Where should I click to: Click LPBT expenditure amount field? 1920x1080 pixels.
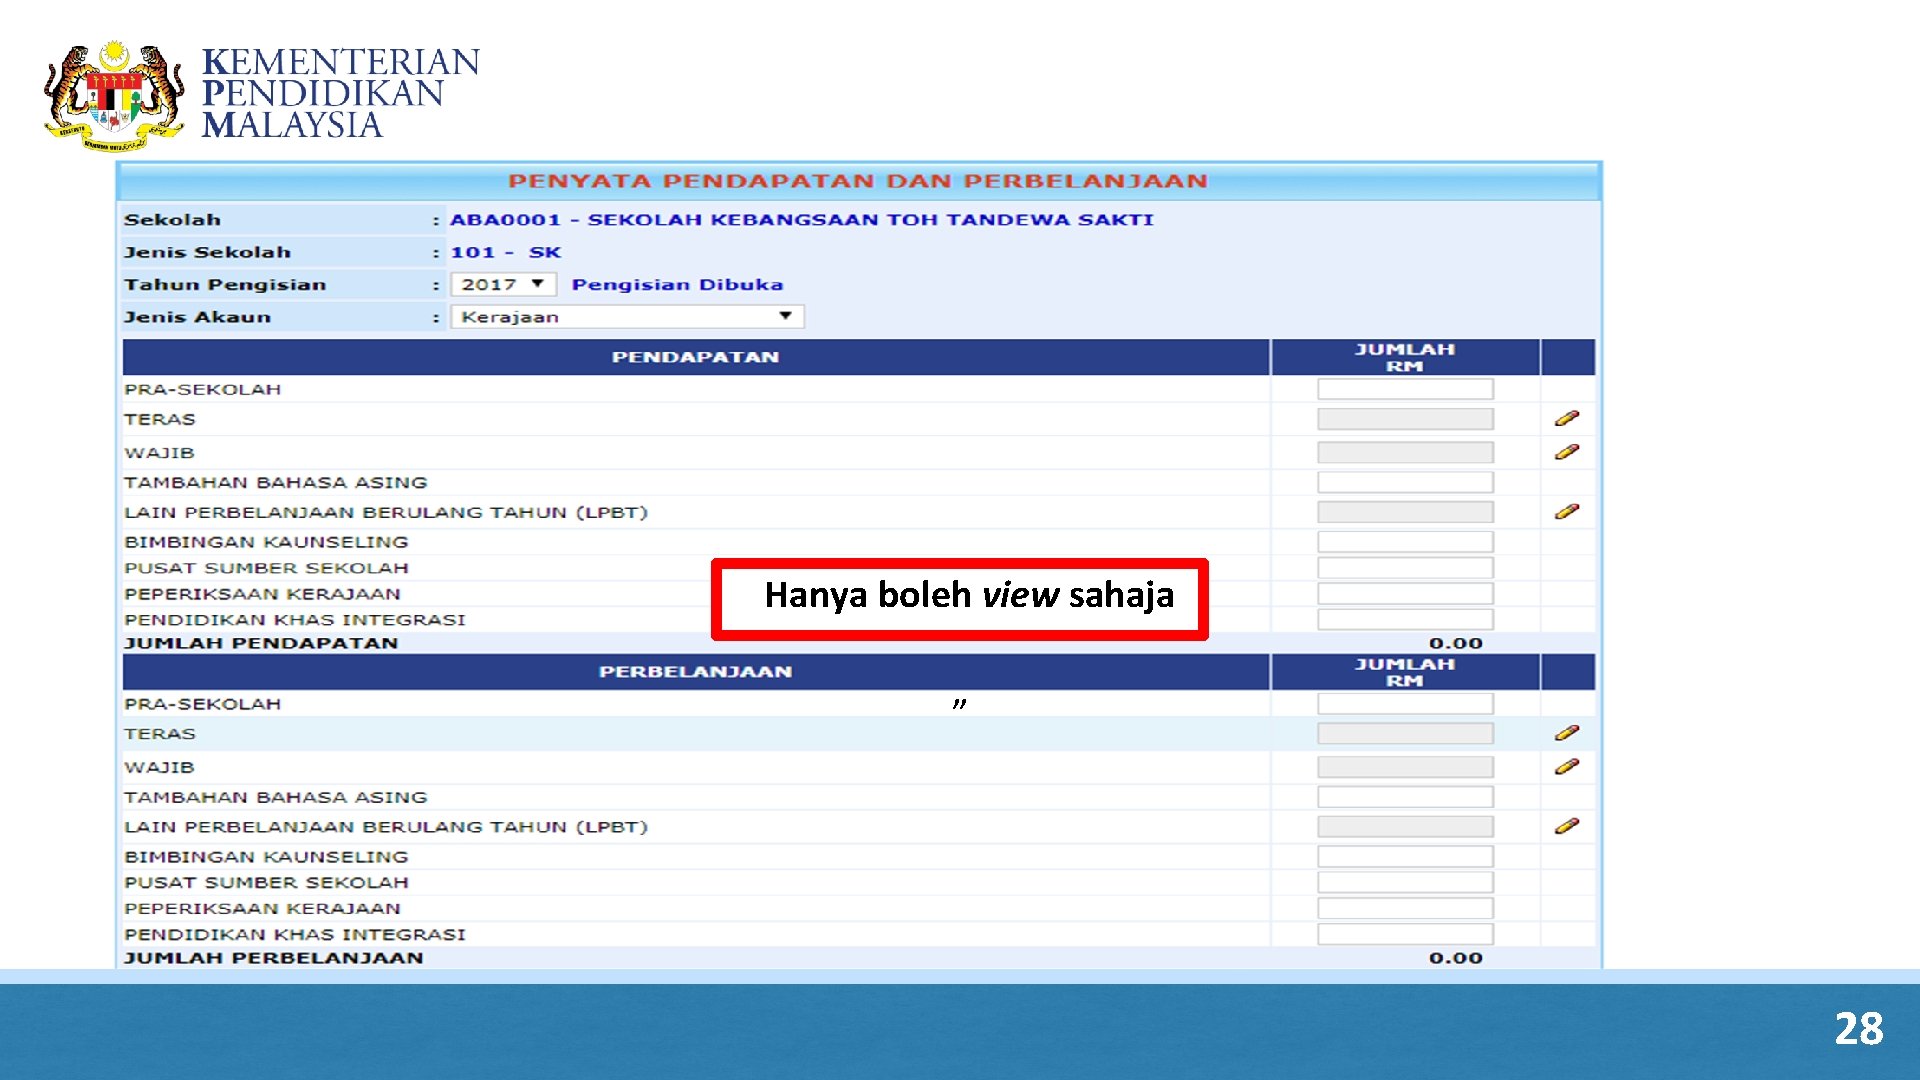click(1405, 827)
